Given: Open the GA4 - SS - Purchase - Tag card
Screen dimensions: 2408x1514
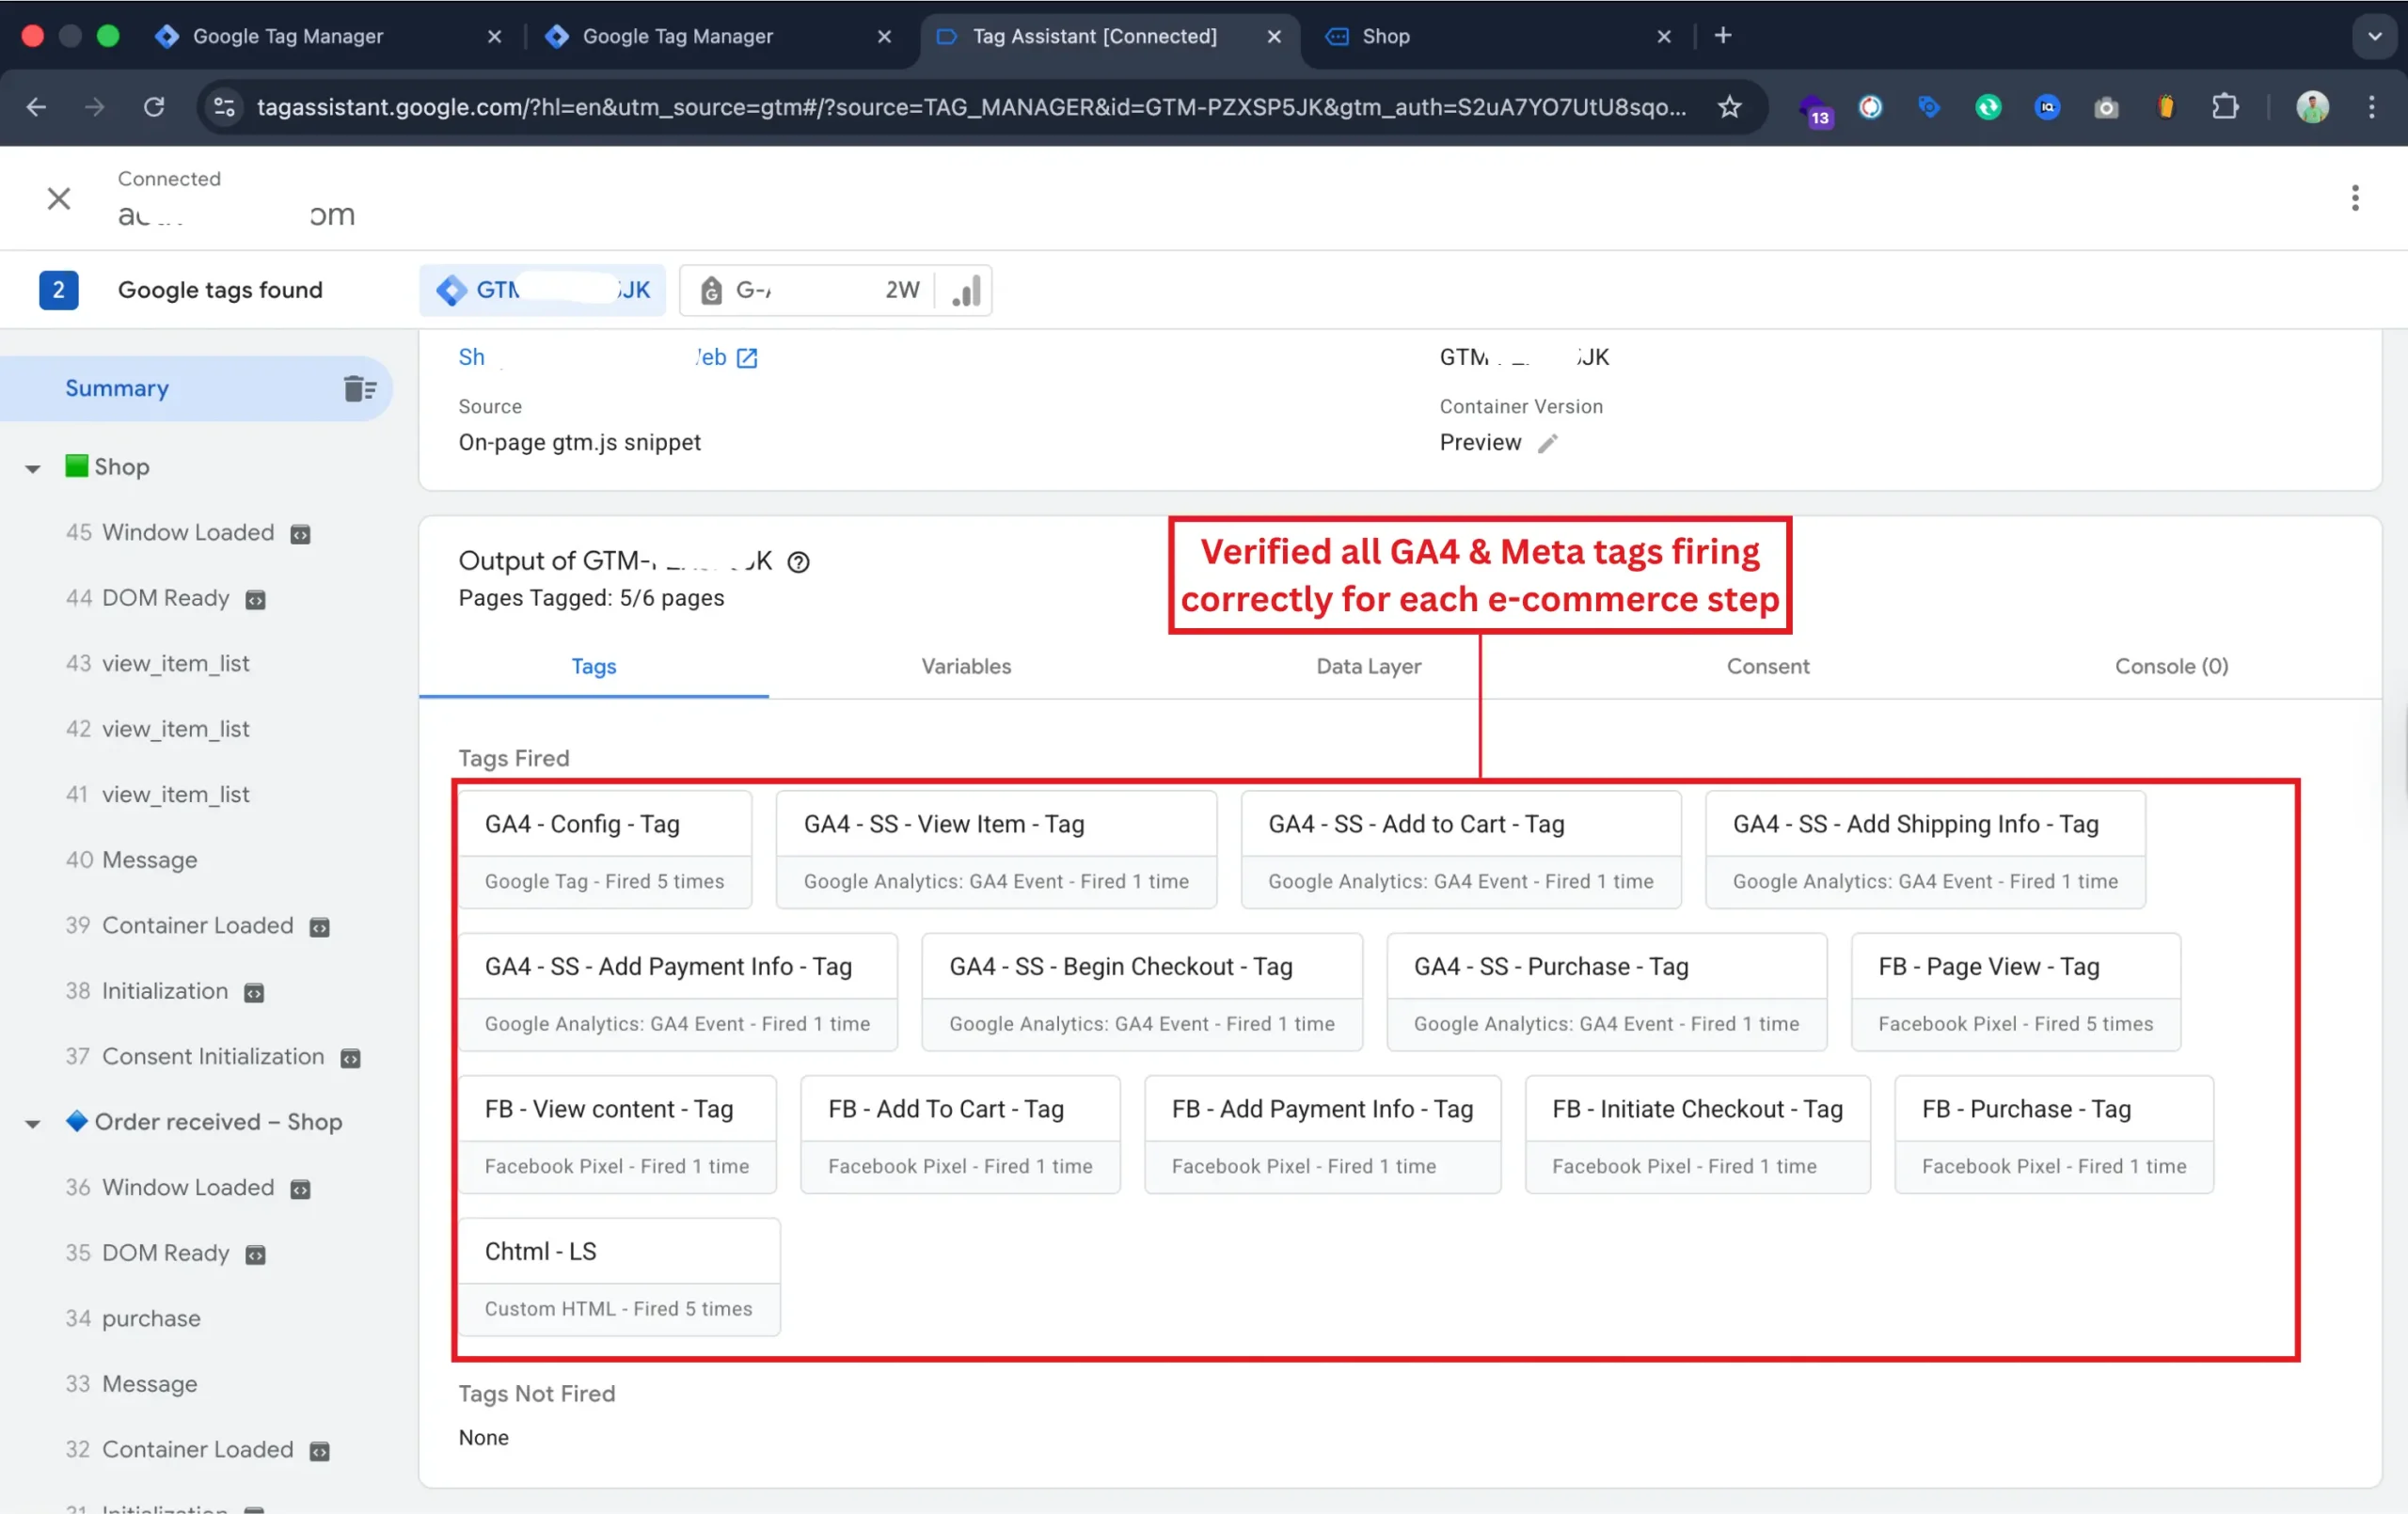Looking at the screenshot, I should pyautogui.click(x=1605, y=991).
